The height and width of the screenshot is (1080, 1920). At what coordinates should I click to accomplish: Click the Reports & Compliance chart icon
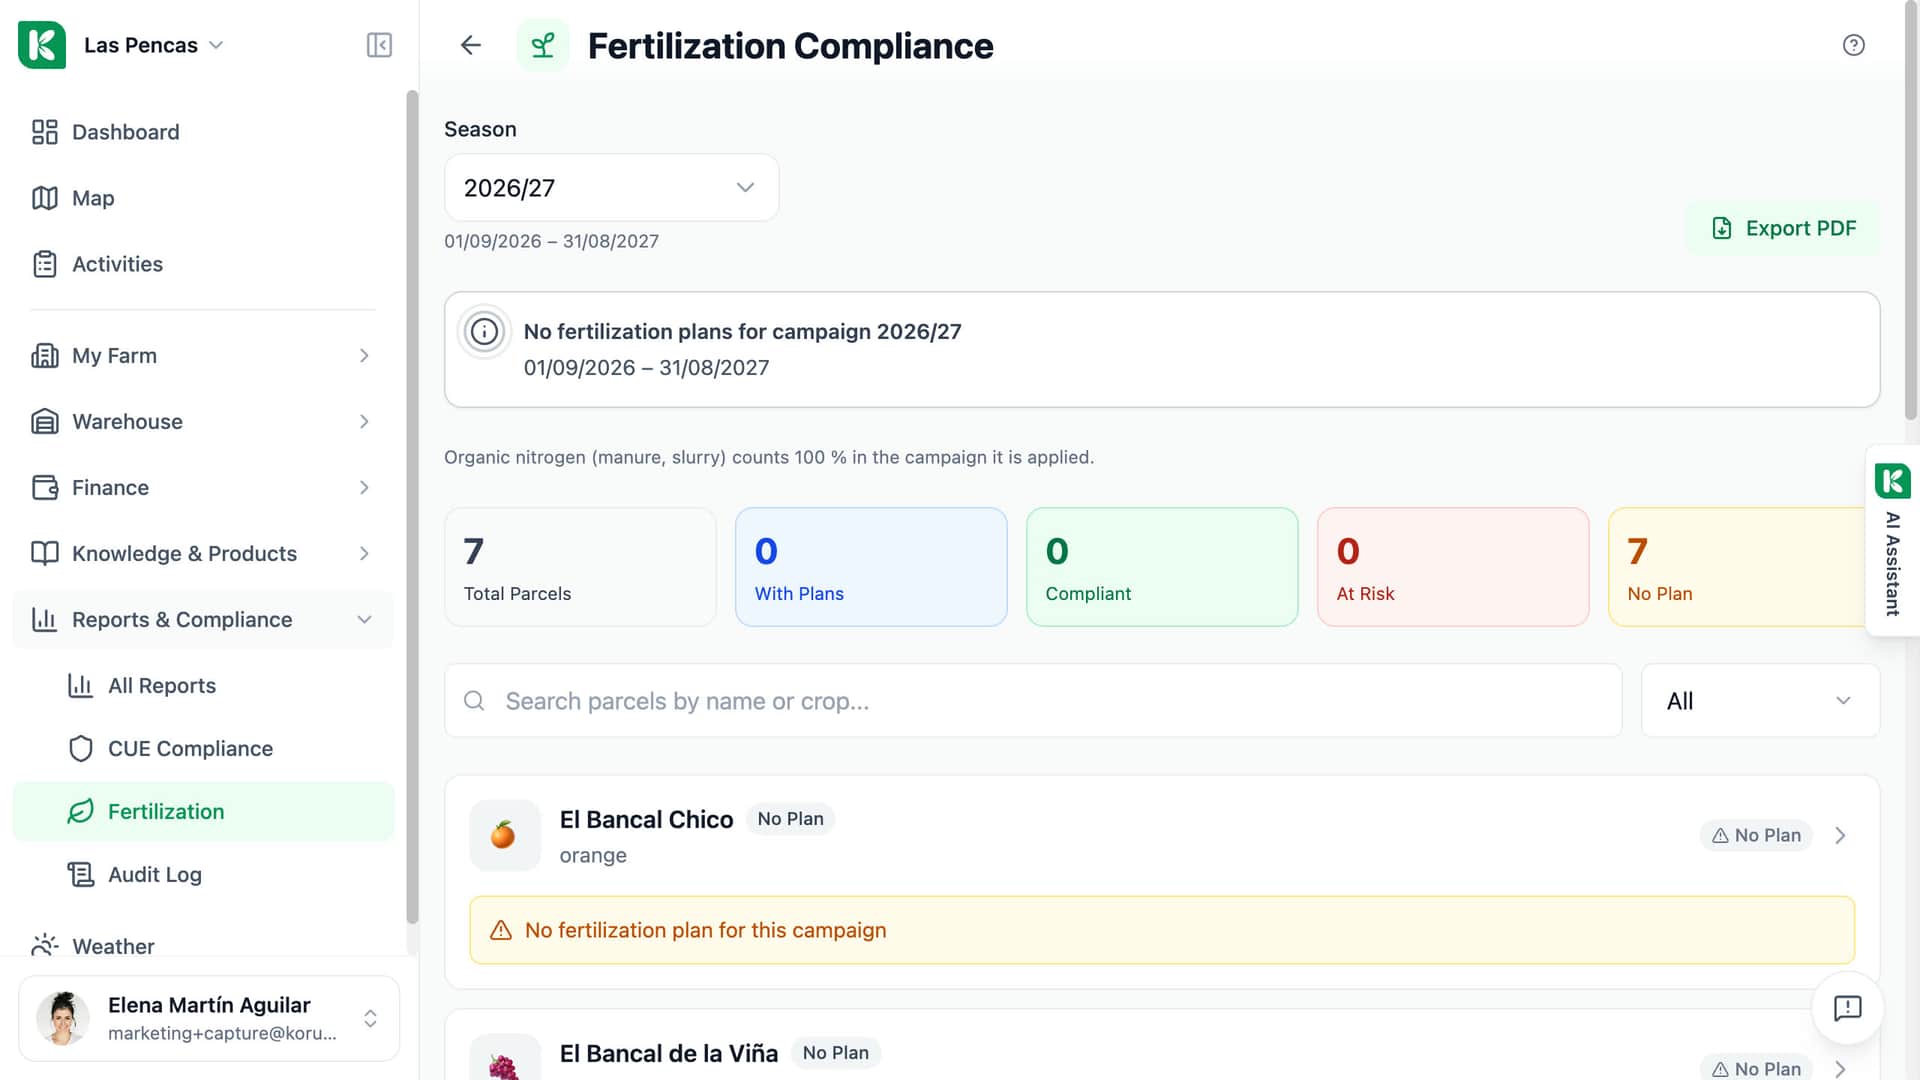45,620
